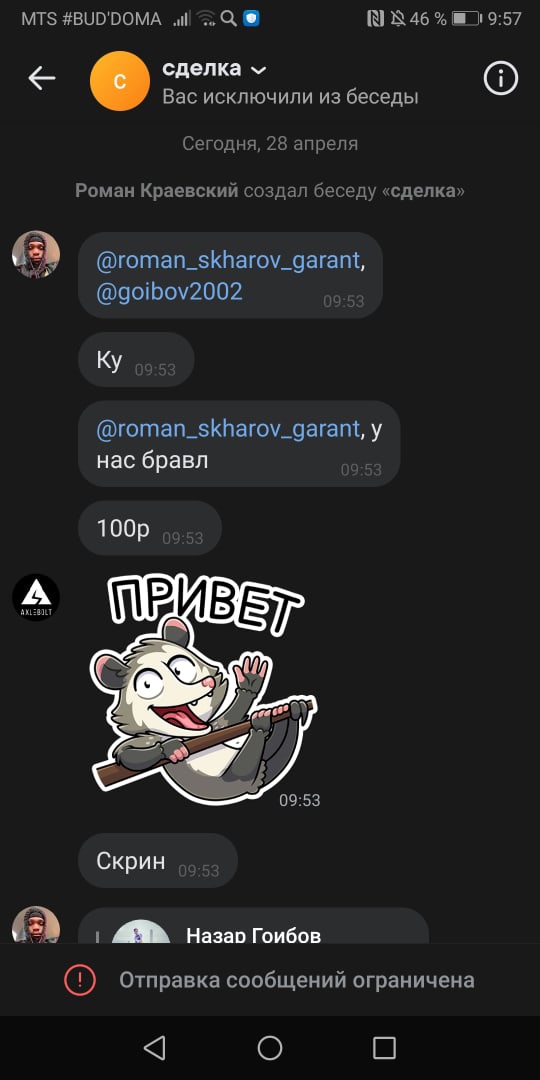The height and width of the screenshot is (1080, 540).
Task: Open the hooded sender's avatar near first message
Action: click(x=36, y=254)
